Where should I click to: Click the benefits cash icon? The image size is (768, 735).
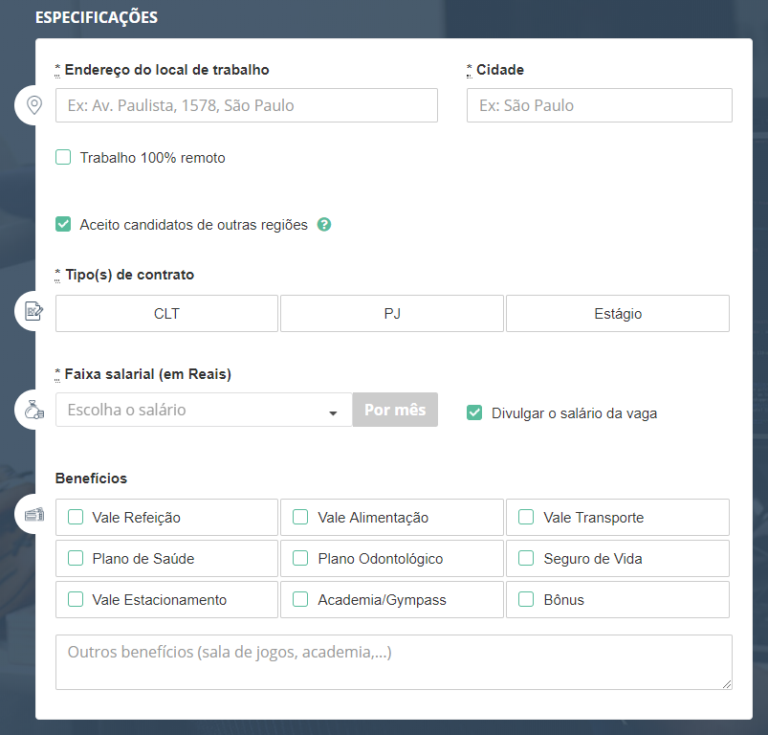[x=34, y=515]
